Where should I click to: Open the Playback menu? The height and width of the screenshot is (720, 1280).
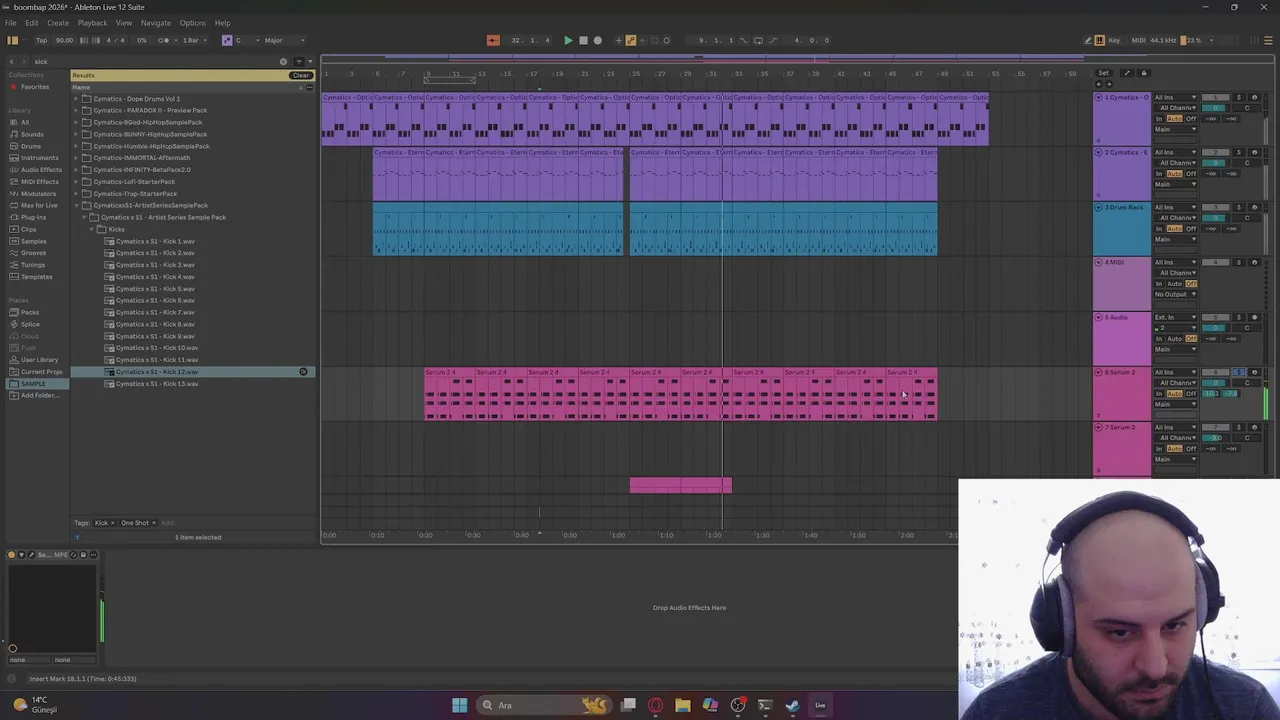coord(92,23)
